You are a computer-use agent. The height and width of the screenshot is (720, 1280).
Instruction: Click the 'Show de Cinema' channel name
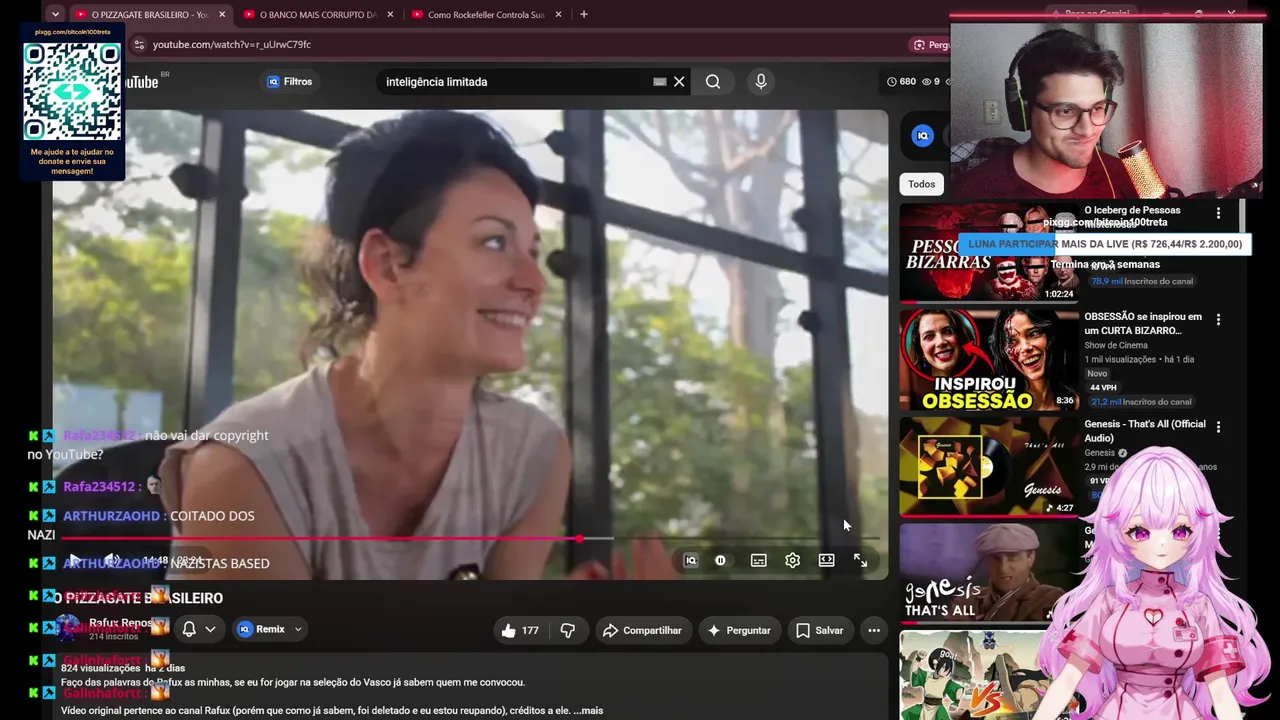(x=1116, y=346)
